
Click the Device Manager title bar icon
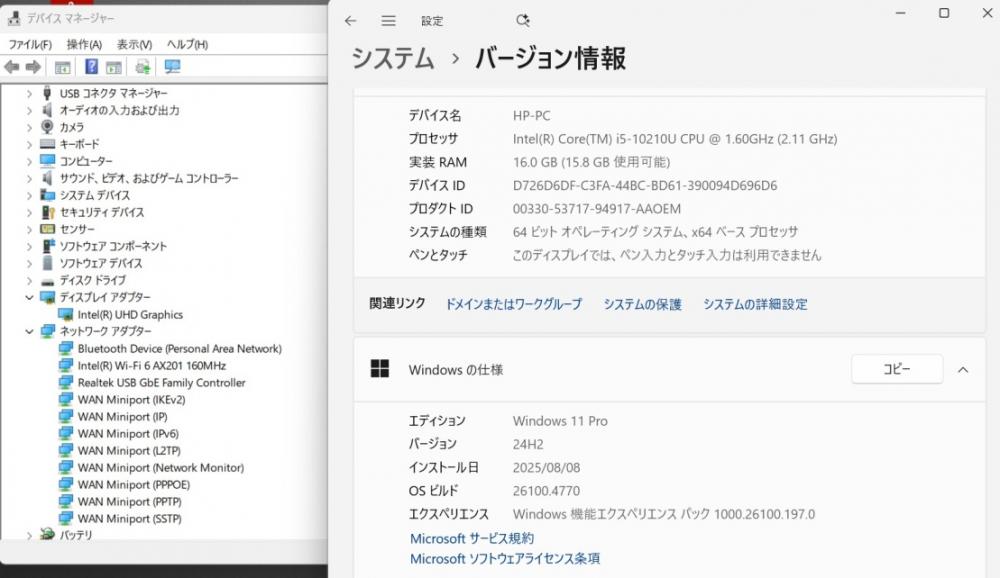(x=13, y=19)
